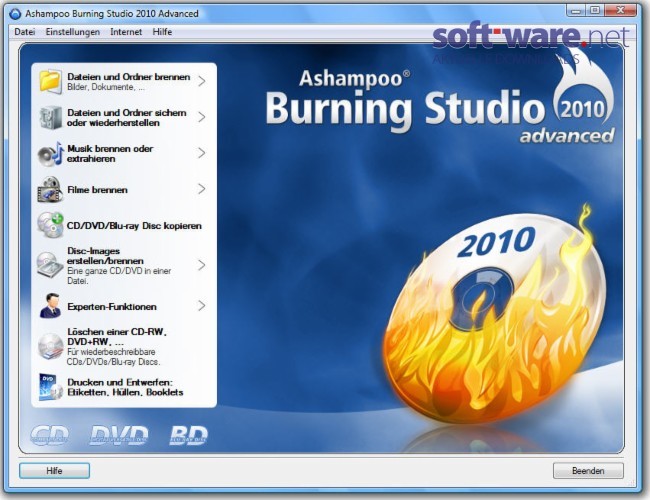Click the film reel icon for movies
Image resolution: width=650 pixels, height=500 pixels.
[50, 189]
